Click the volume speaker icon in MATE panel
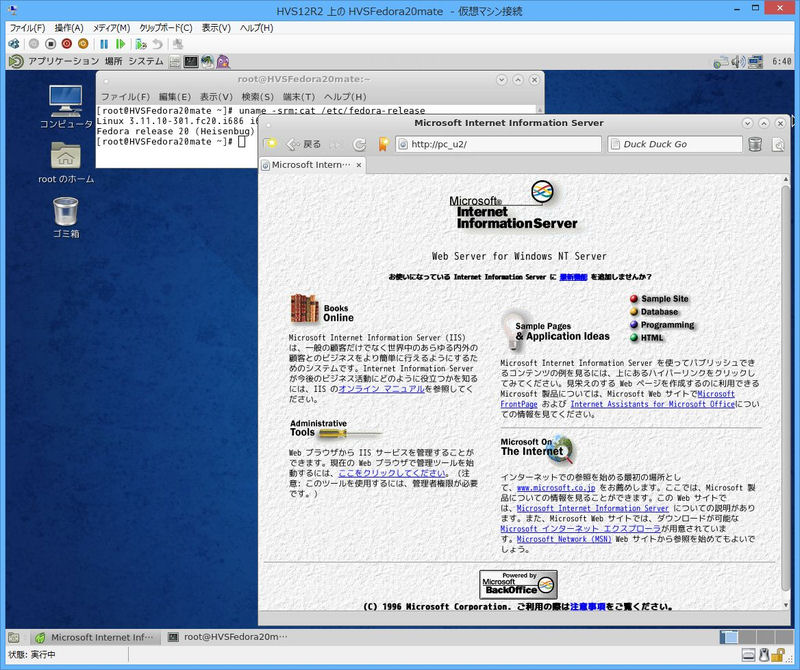Image resolution: width=800 pixels, height=670 pixels. [x=738, y=62]
